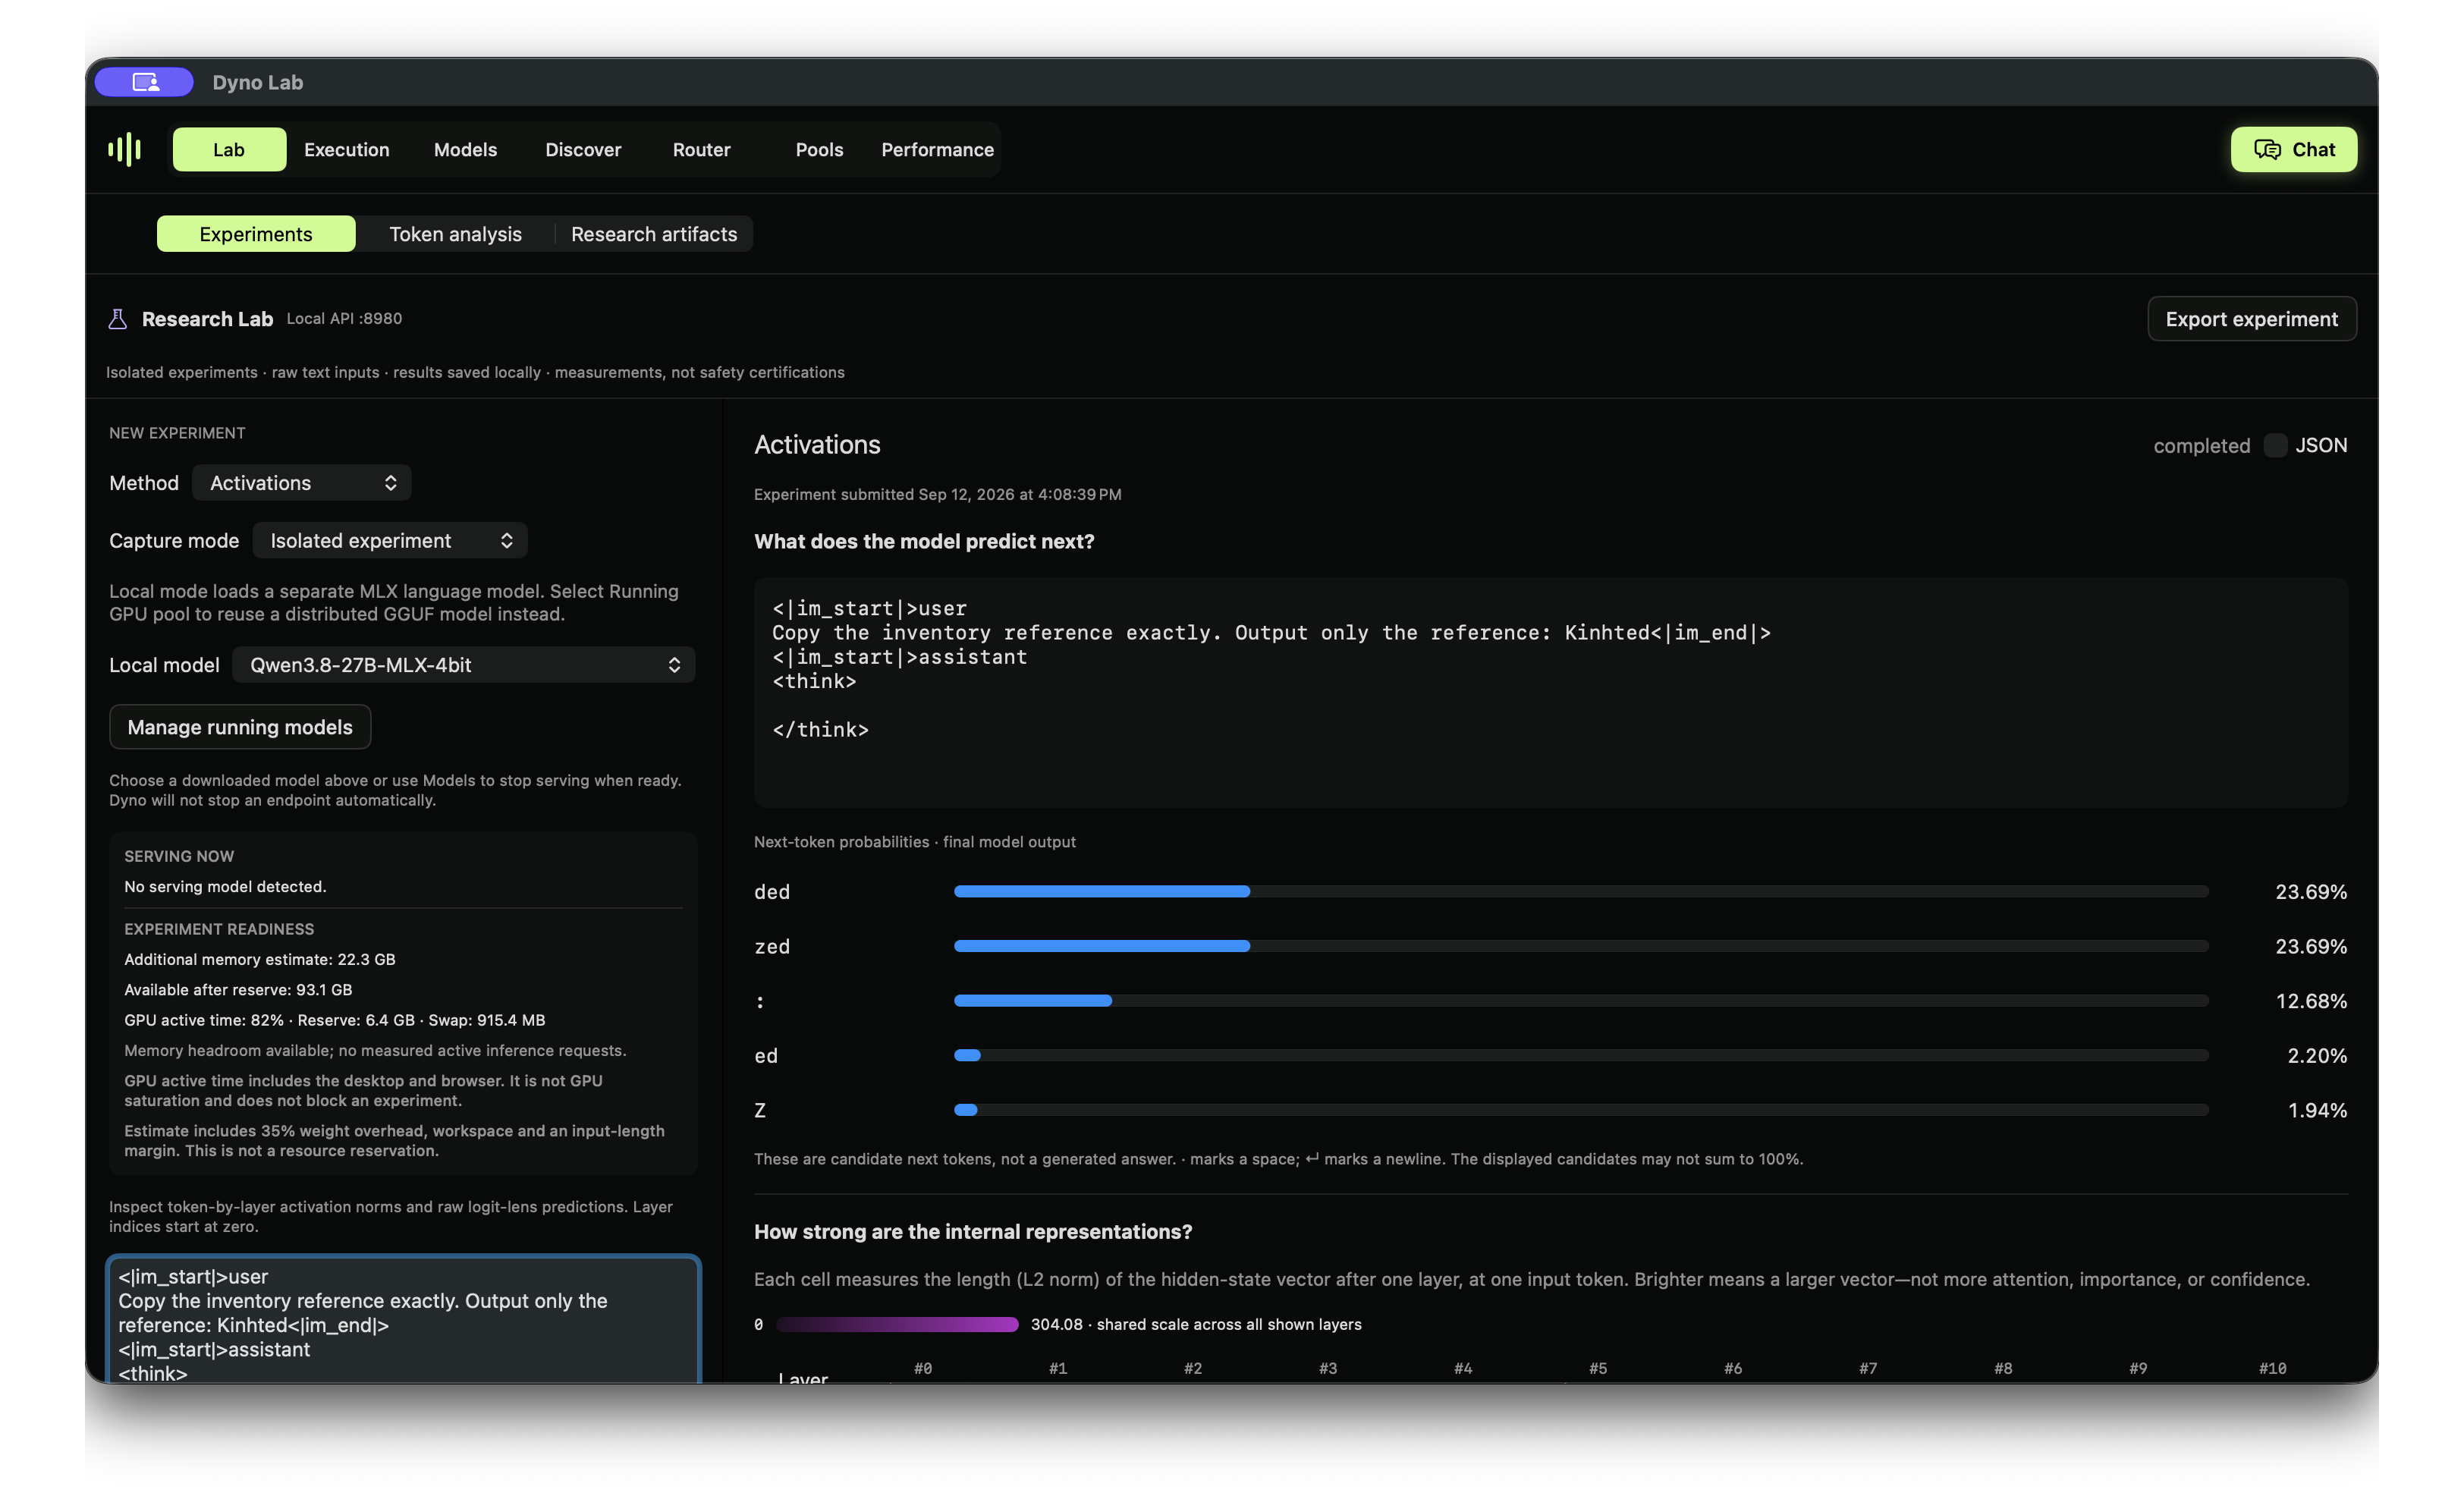Click the purple L2 norm scale gradient

(x=897, y=1325)
